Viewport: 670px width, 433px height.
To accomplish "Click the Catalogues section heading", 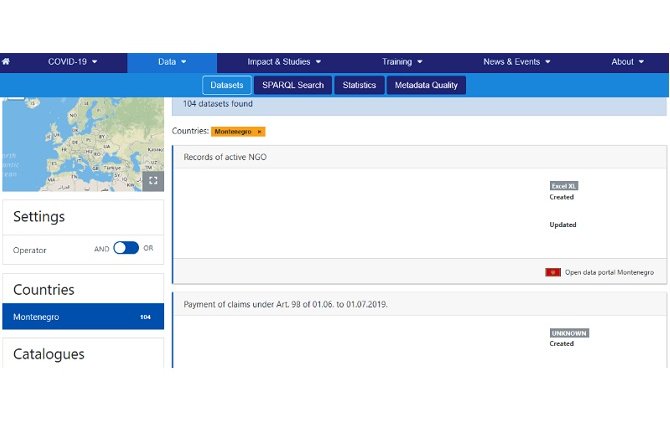I will [x=49, y=354].
